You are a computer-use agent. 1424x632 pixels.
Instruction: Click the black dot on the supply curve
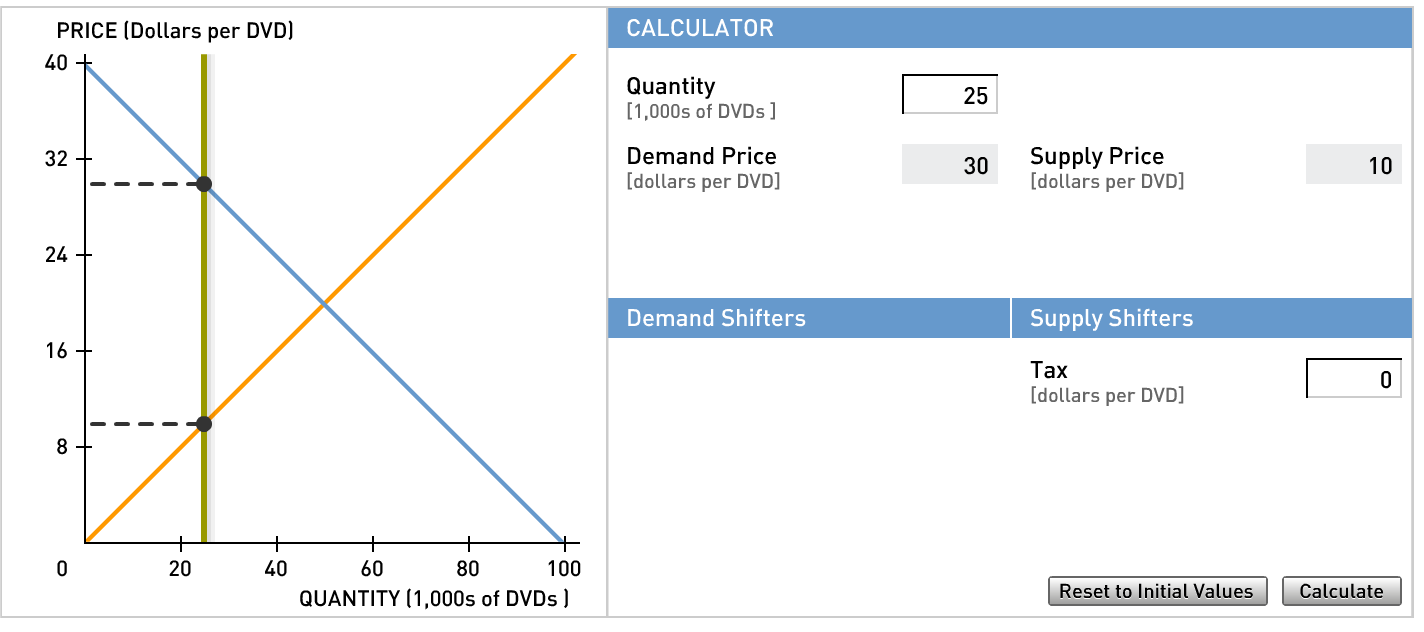[x=204, y=424]
